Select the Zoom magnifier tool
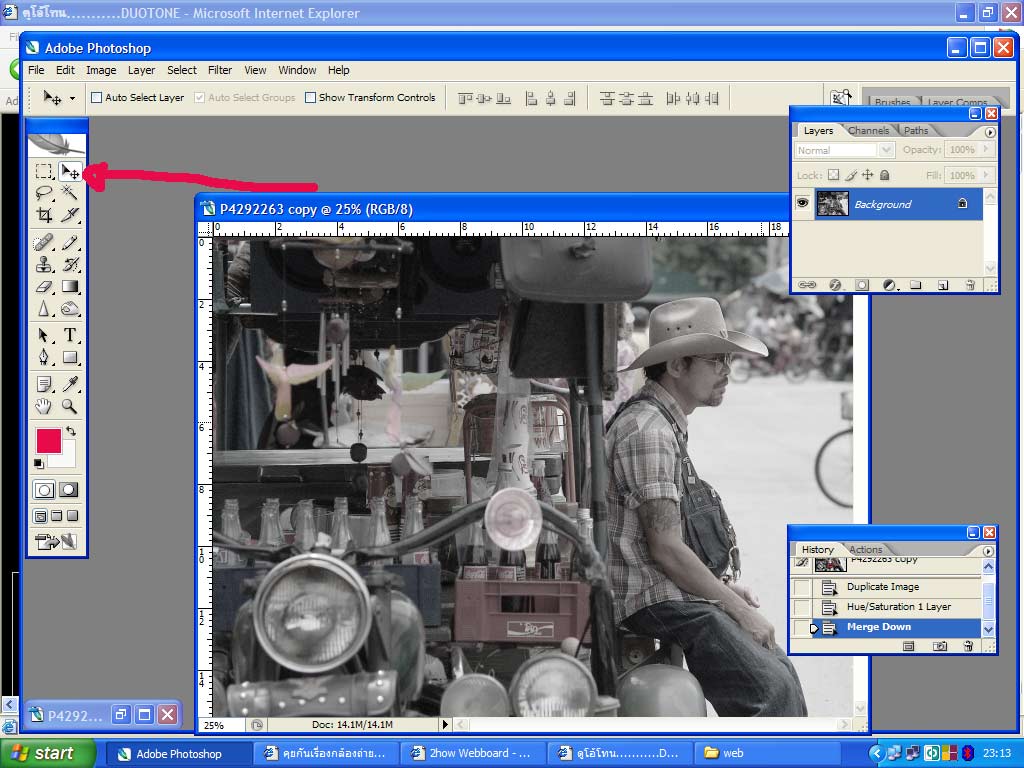Image resolution: width=1024 pixels, height=768 pixels. [x=70, y=406]
